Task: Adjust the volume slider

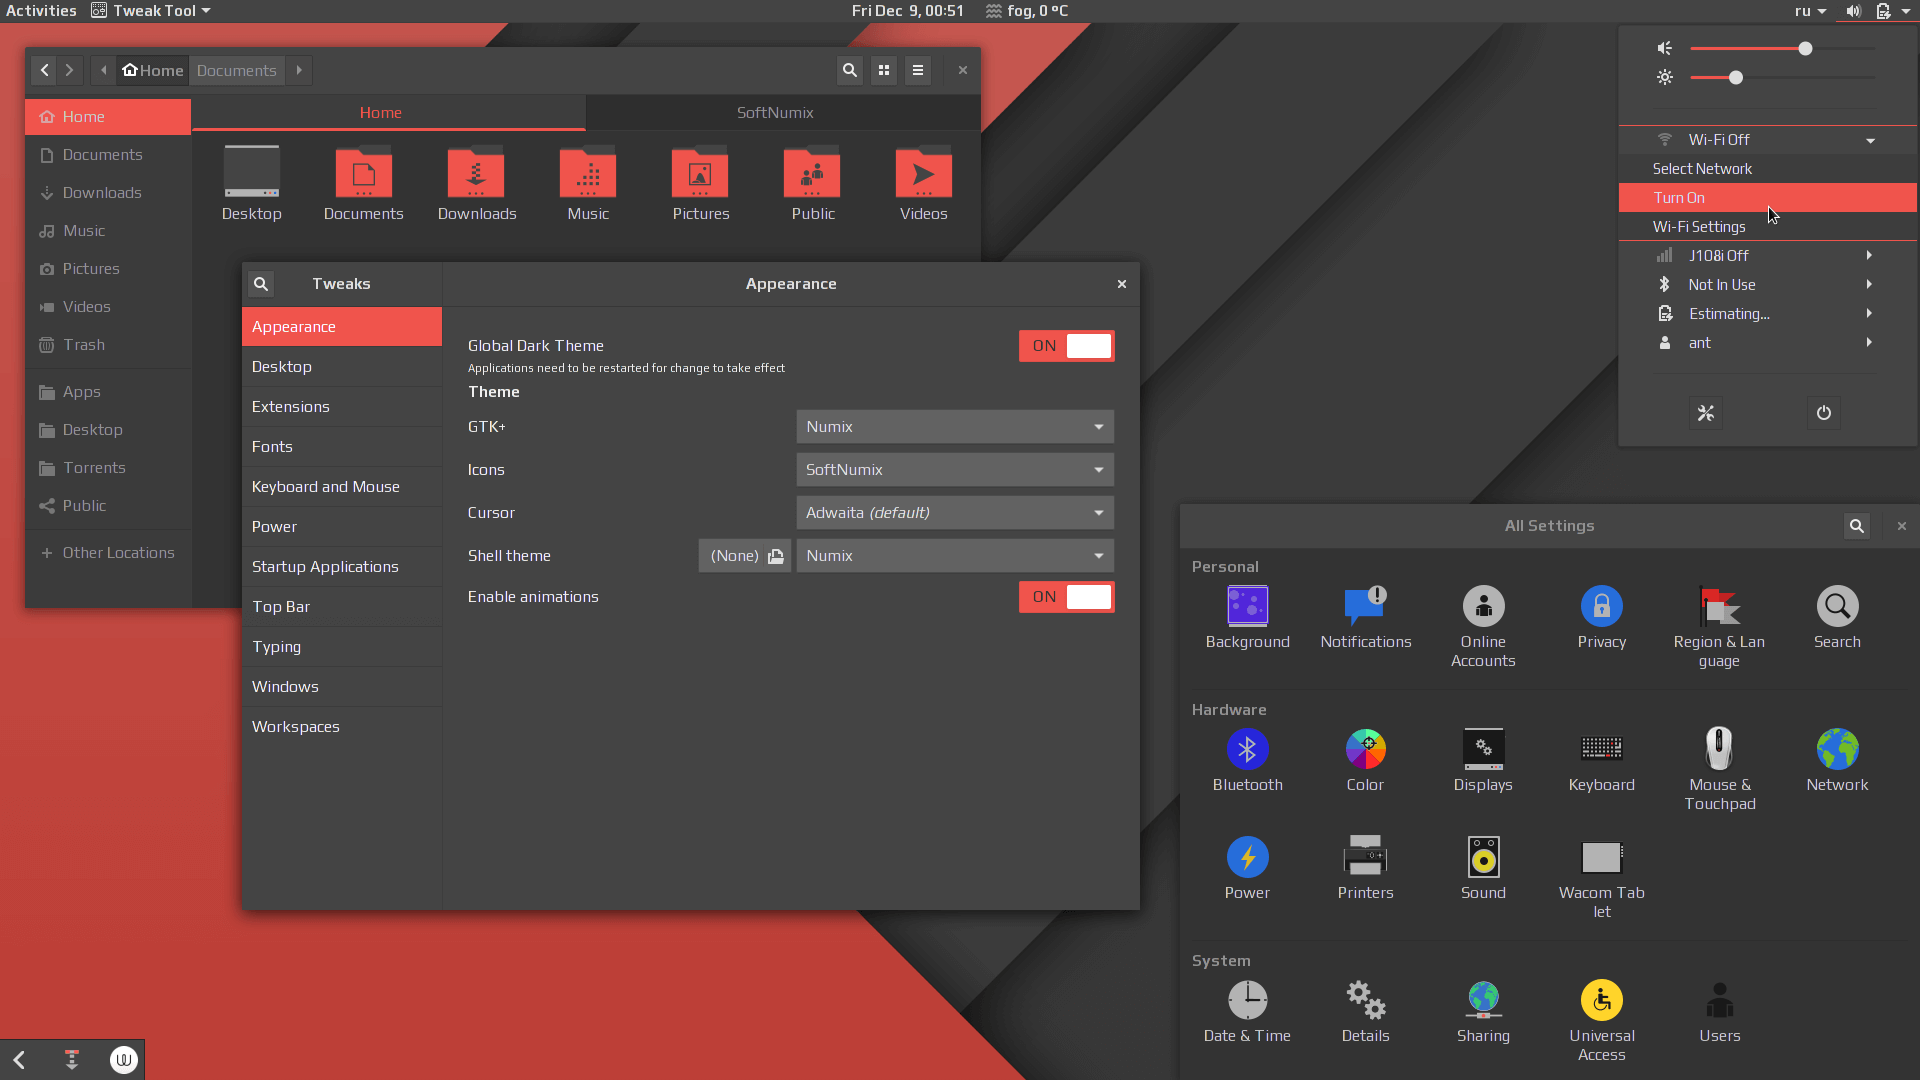Action: click(x=1805, y=49)
